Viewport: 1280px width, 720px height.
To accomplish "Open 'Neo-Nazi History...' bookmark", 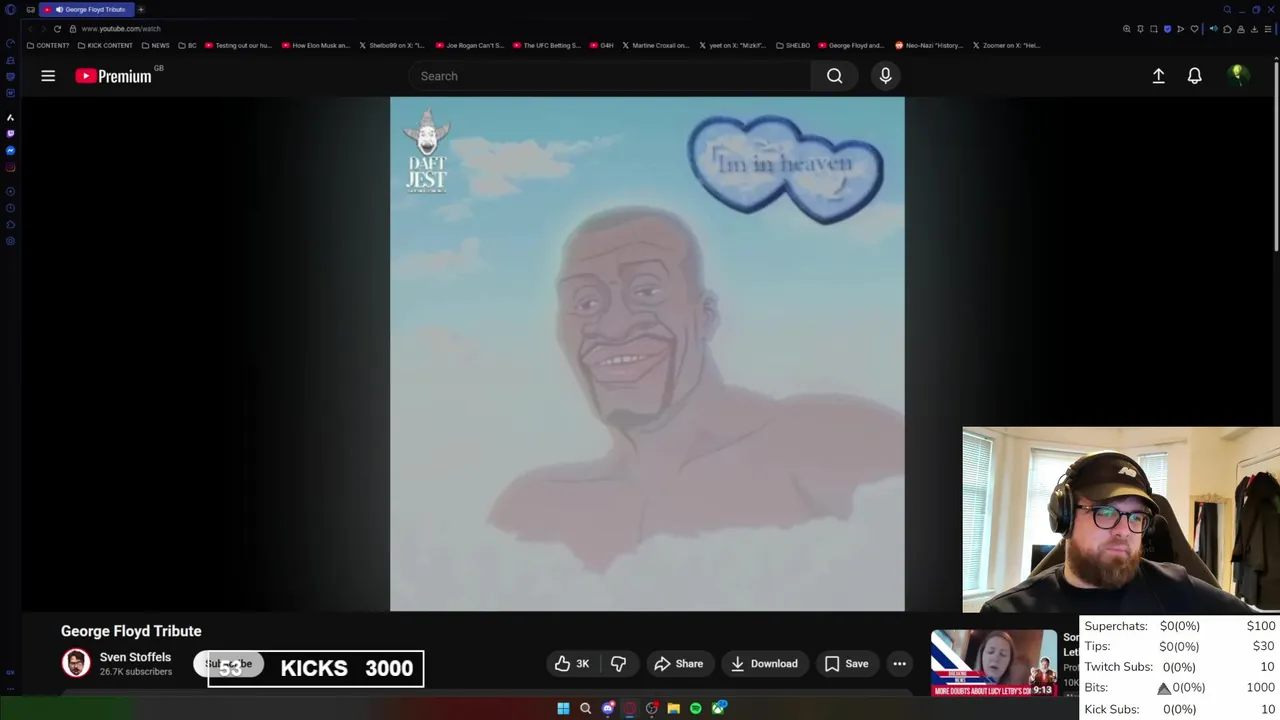I will click(x=929, y=45).
